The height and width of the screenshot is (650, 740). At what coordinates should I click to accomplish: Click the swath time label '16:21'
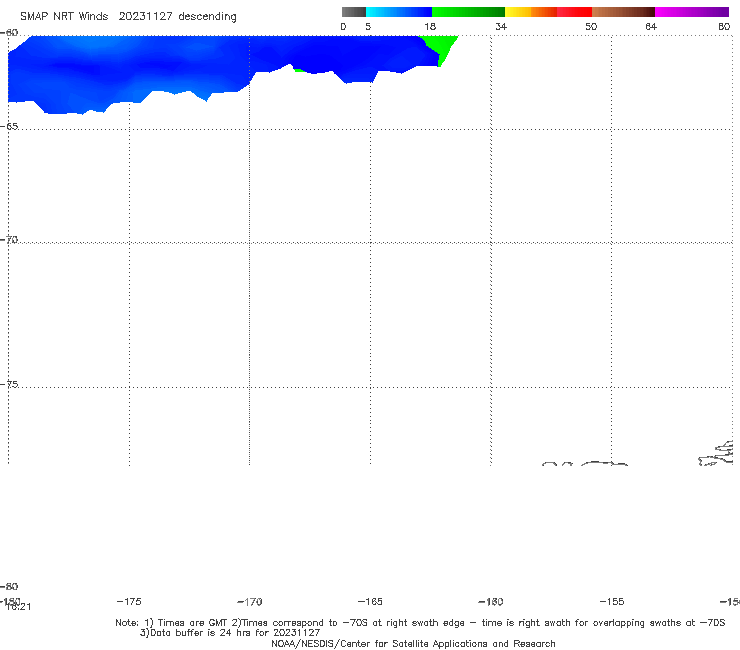tap(18, 607)
